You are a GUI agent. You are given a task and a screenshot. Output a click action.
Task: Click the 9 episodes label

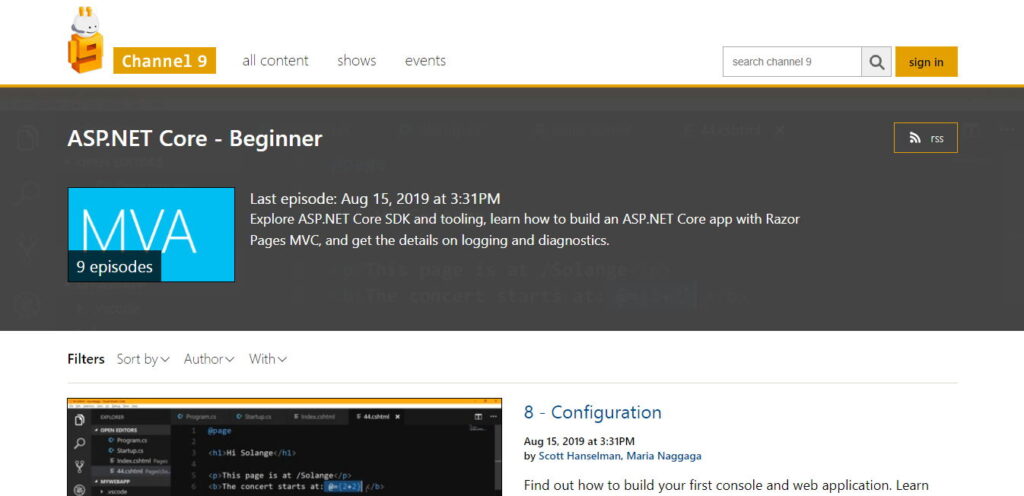[x=114, y=266]
